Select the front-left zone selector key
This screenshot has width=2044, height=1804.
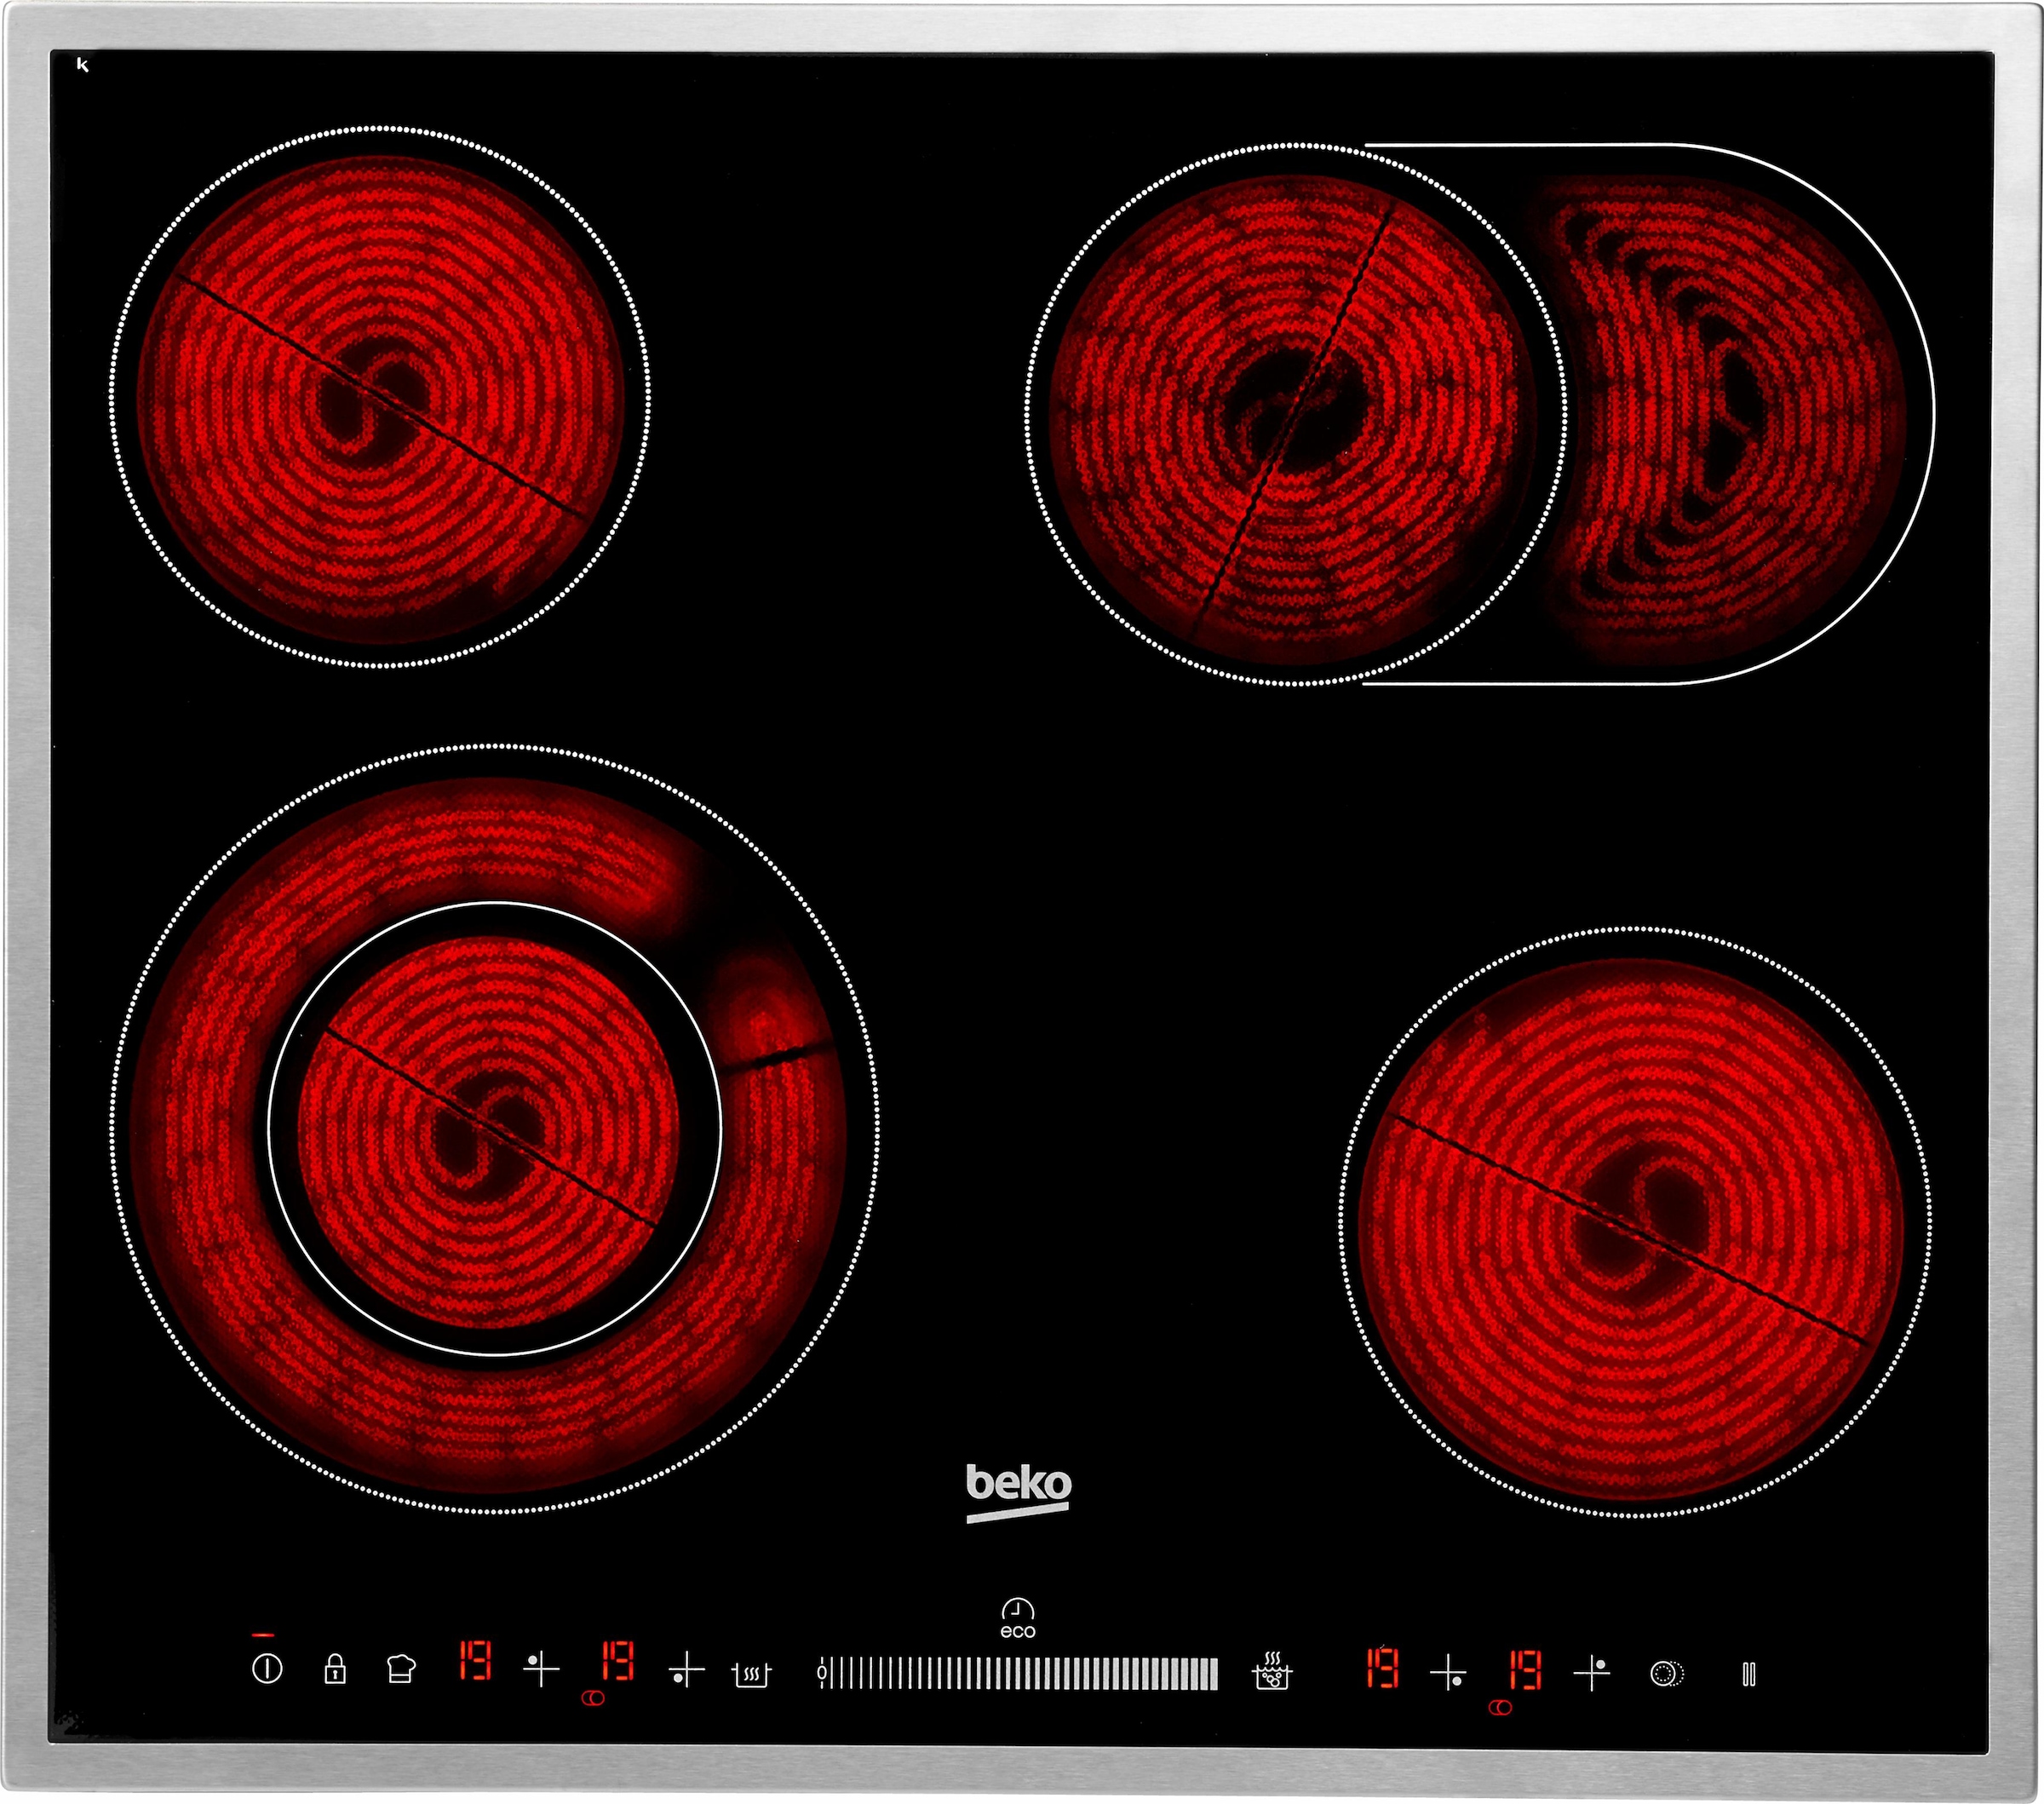pos(686,1669)
